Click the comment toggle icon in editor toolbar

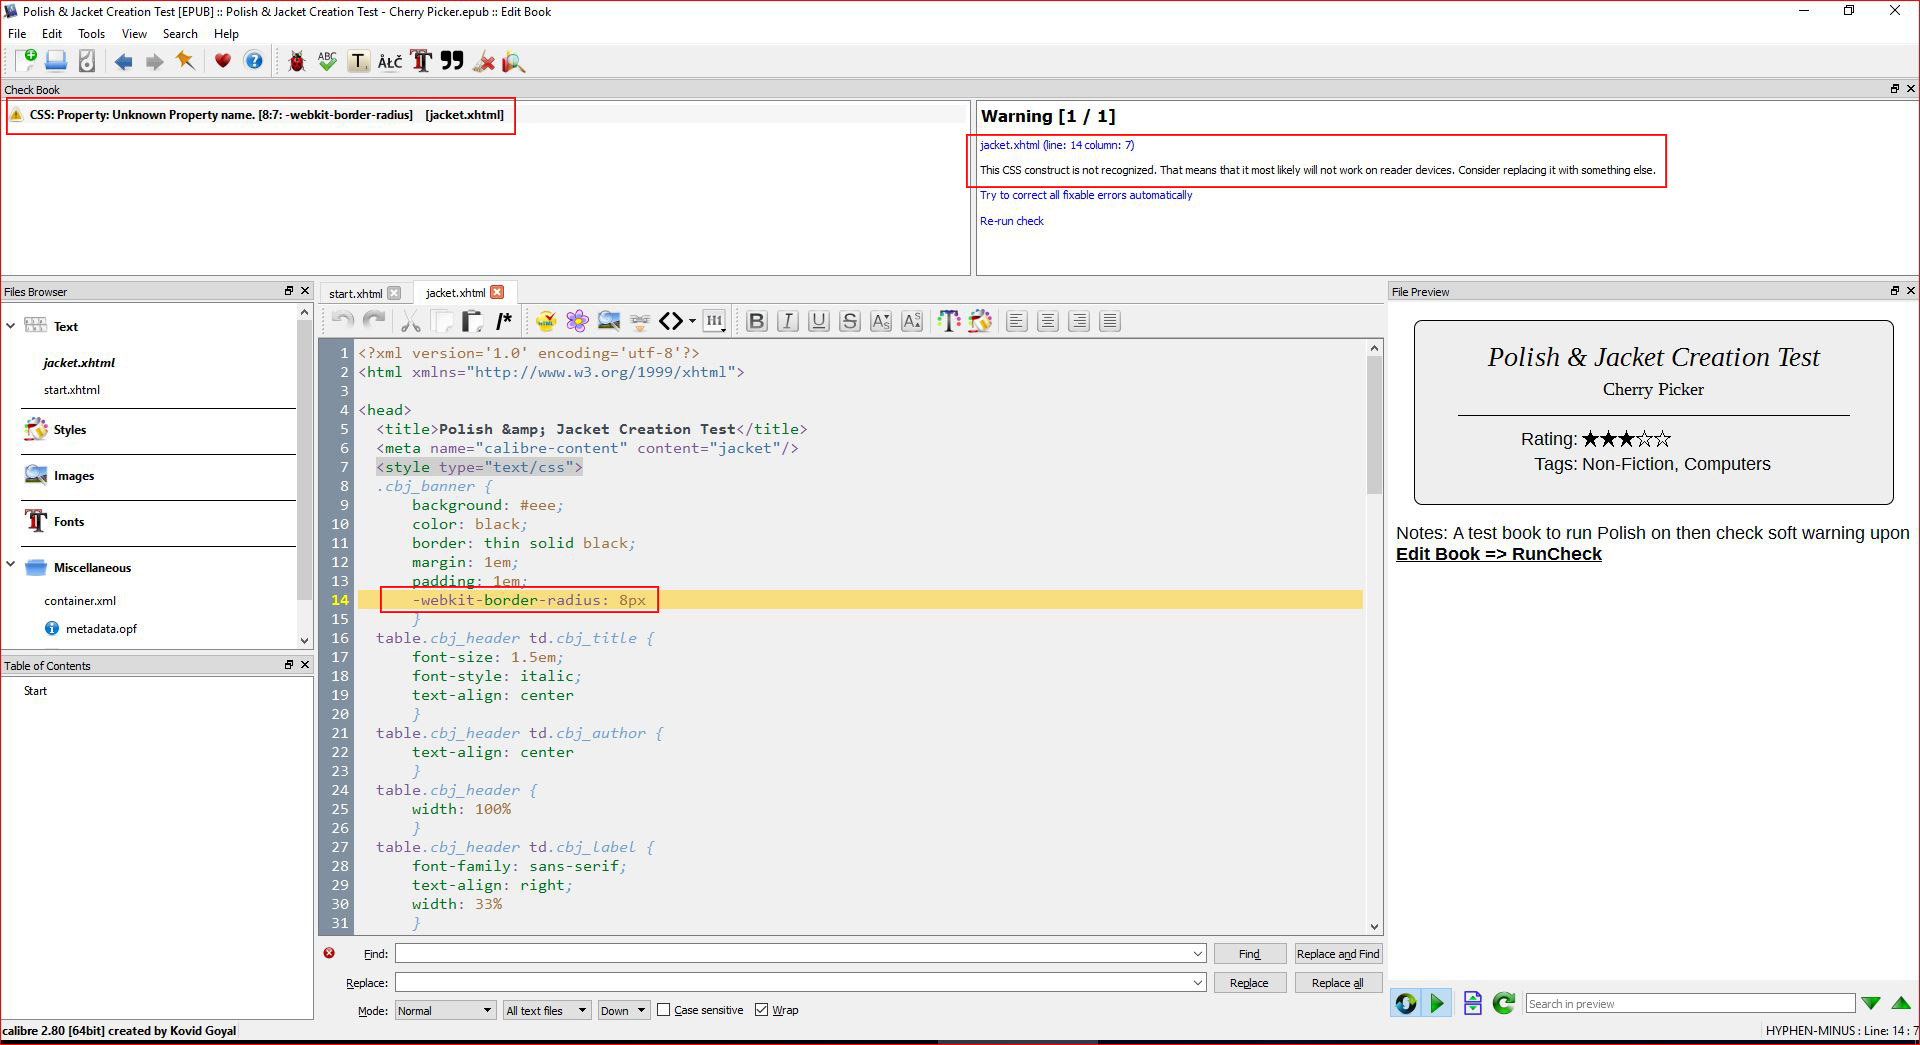tap(504, 321)
